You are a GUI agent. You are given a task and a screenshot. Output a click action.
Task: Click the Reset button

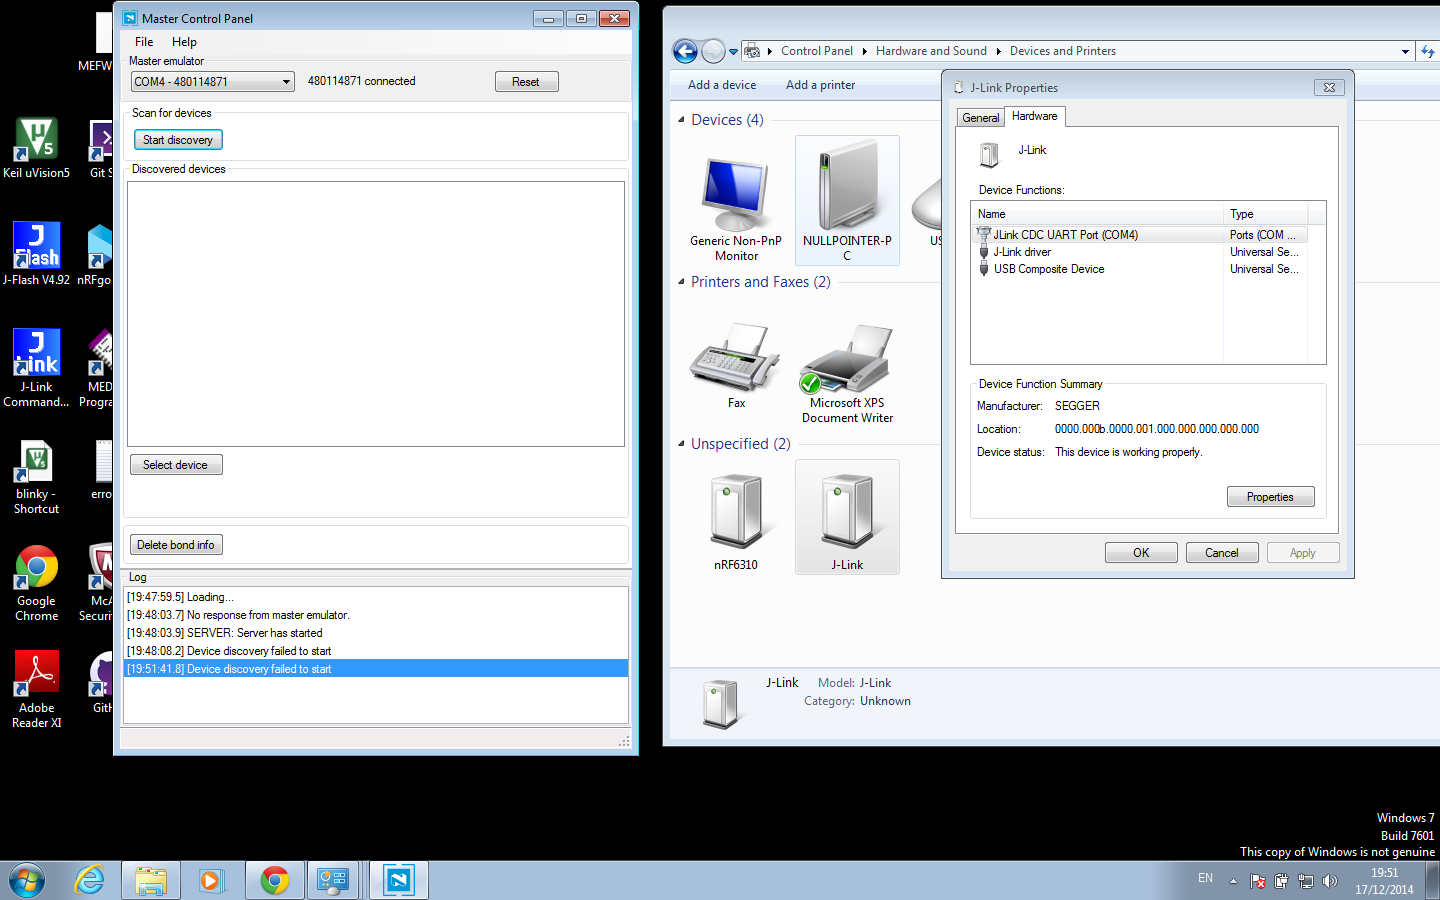526,82
